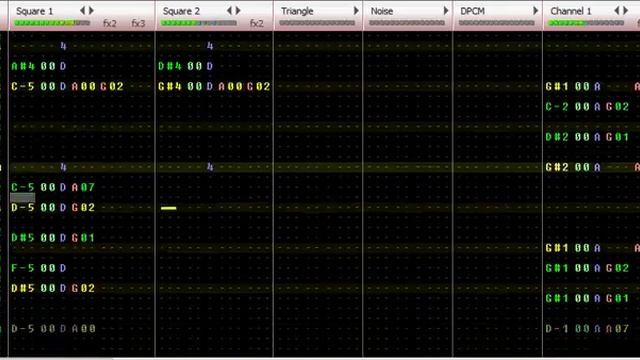Click the Channel 1 volume meter

pyautogui.click(x=586, y=23)
